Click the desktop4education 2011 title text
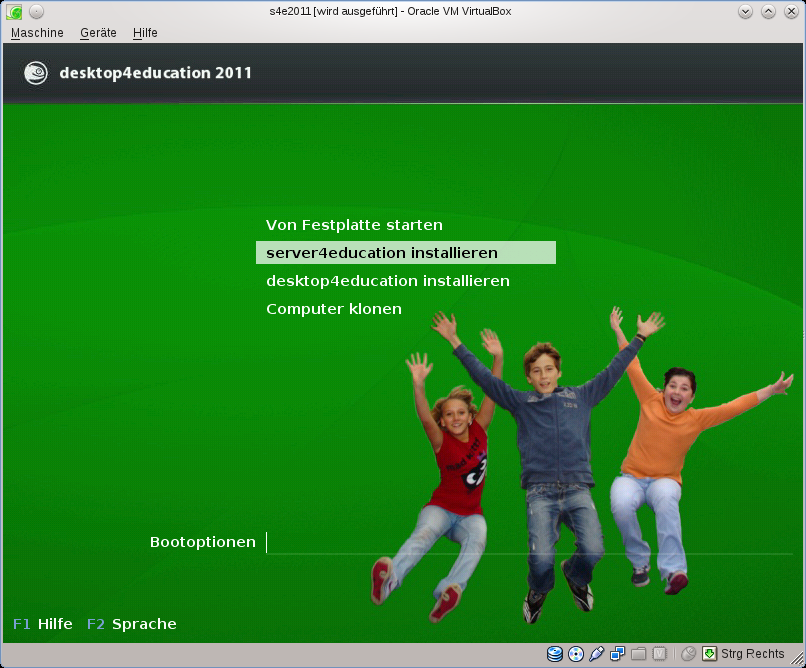The height and width of the screenshot is (668, 806). 156,73
